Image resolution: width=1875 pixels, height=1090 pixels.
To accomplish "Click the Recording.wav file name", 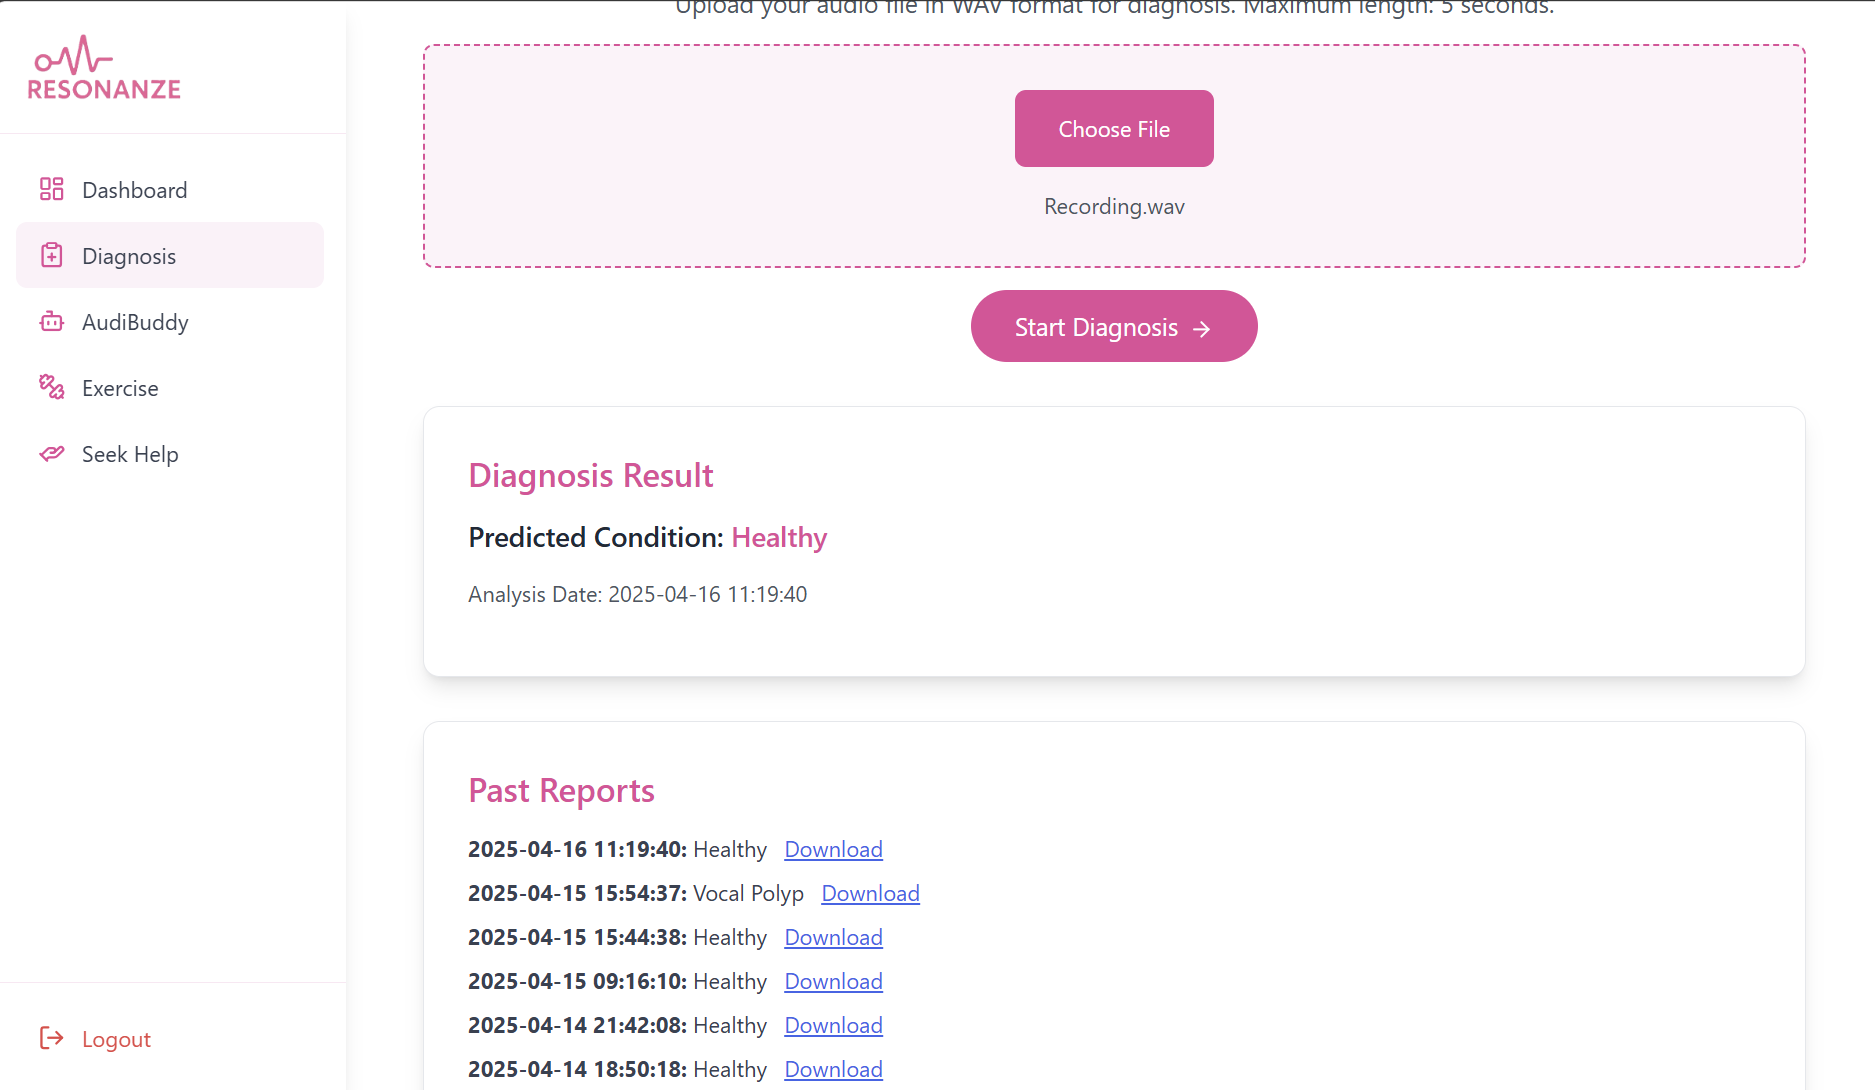I will tap(1114, 207).
